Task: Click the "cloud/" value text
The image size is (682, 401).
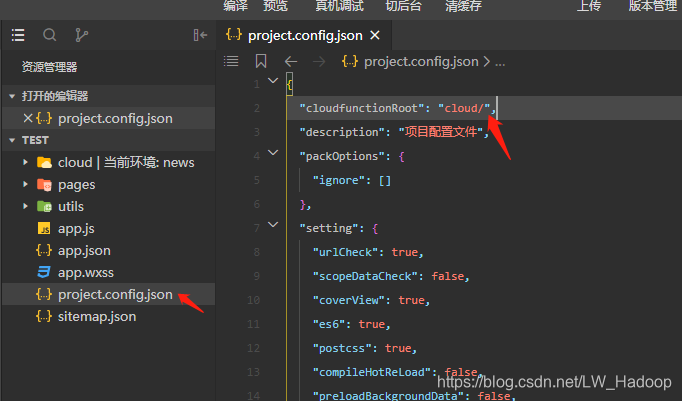Action: [x=464, y=108]
